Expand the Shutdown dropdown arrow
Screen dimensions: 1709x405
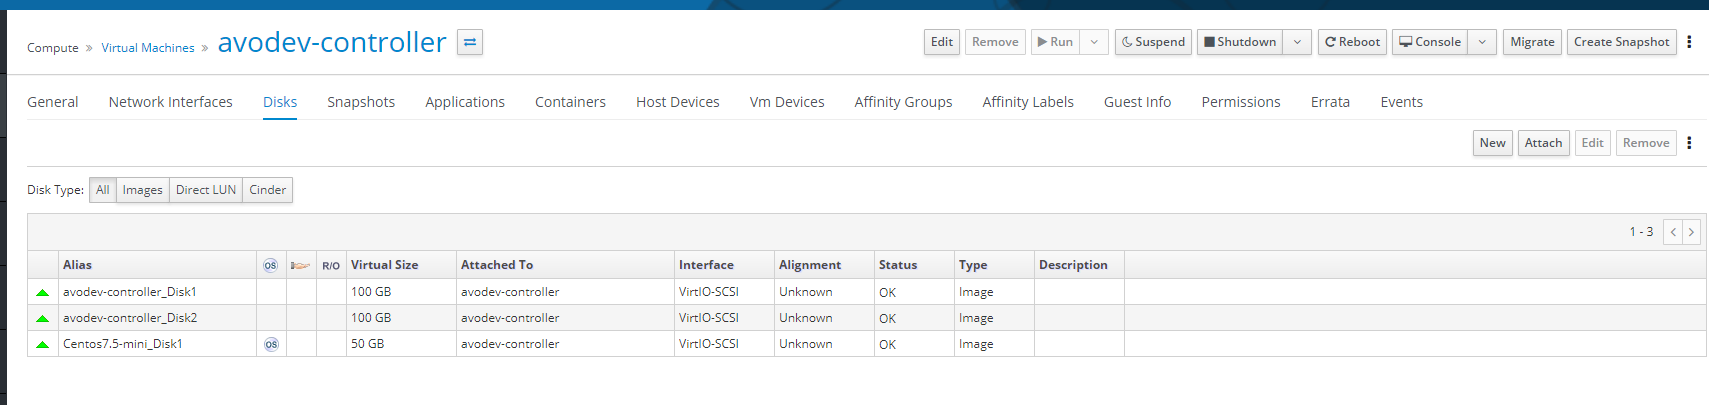click(1297, 42)
